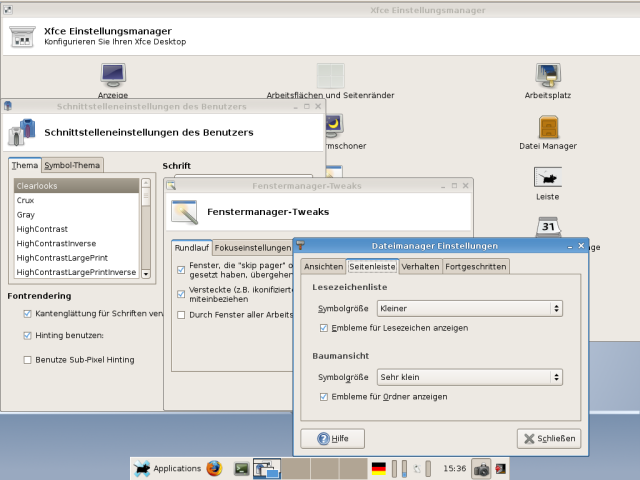Select the first workspace in the pager
Screen dimensions: 640x480
267,468
